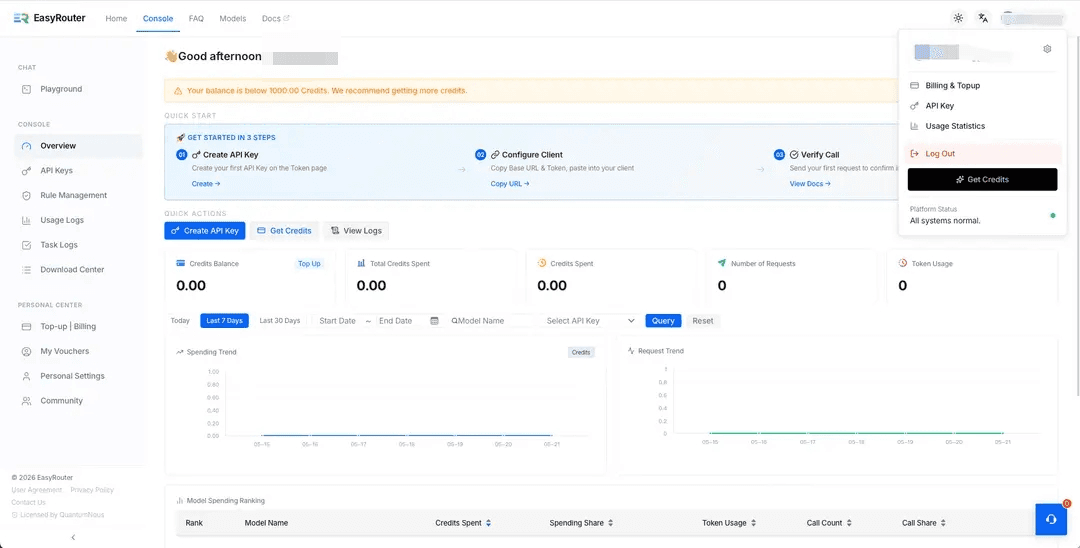Click the Rule Management shield icon

pyautogui.click(x=26, y=196)
